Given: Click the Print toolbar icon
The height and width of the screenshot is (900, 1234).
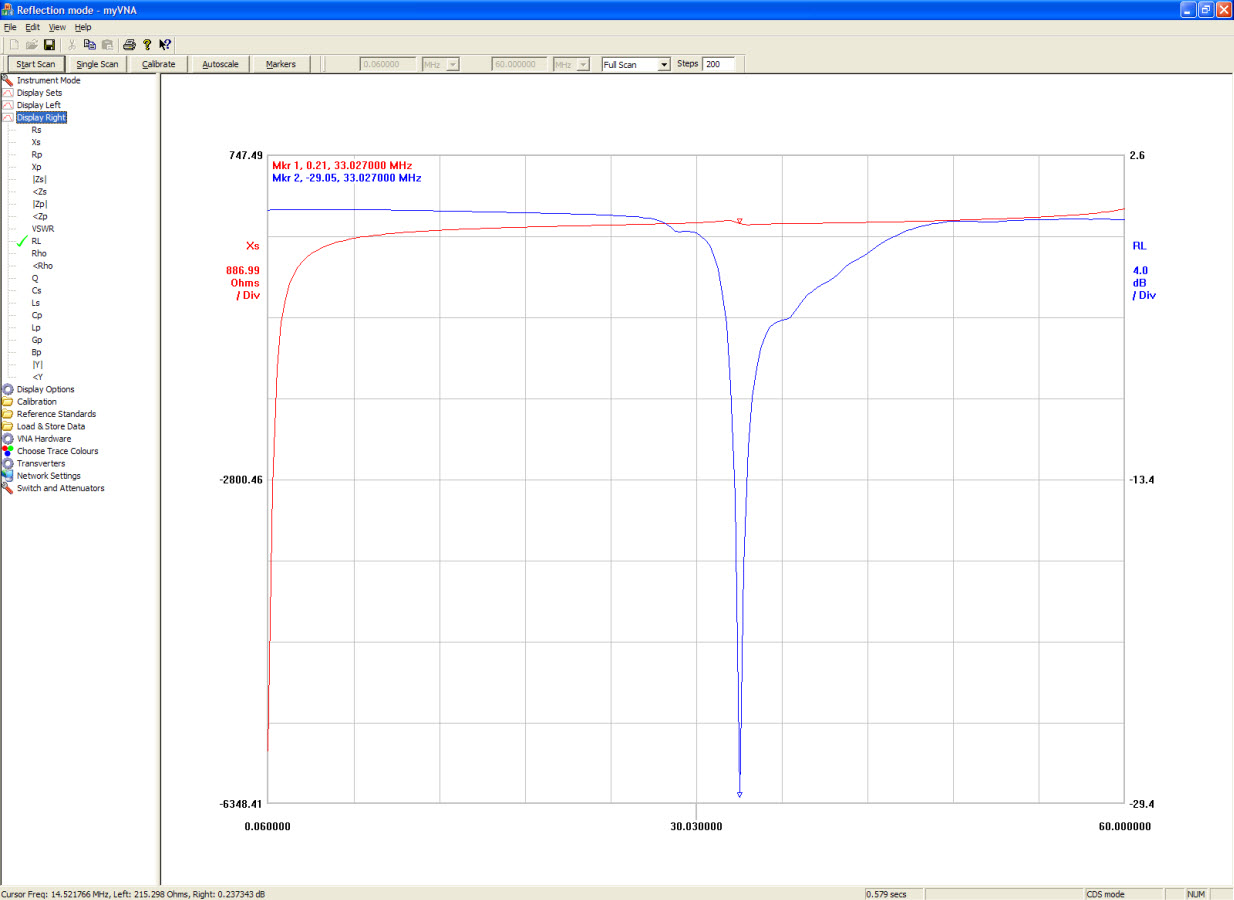Looking at the screenshot, I should tap(129, 45).
